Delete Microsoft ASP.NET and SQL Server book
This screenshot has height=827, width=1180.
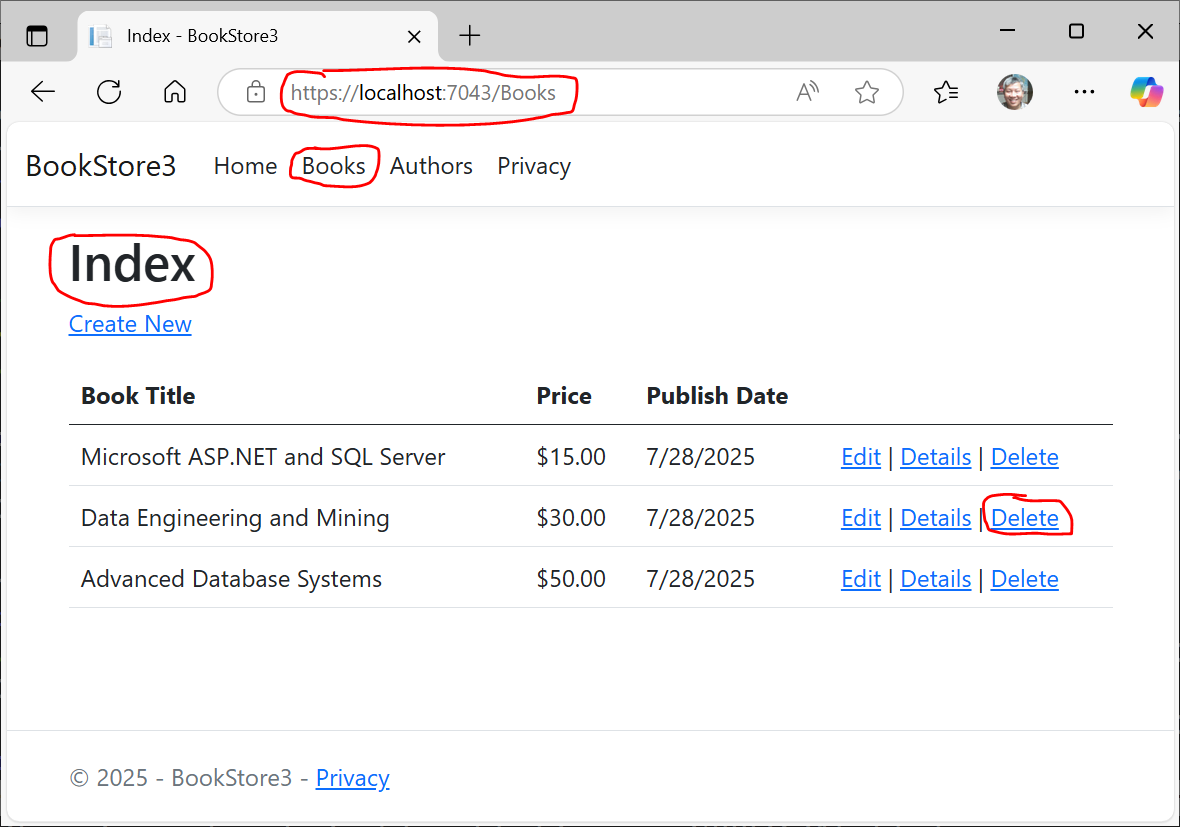(1024, 457)
